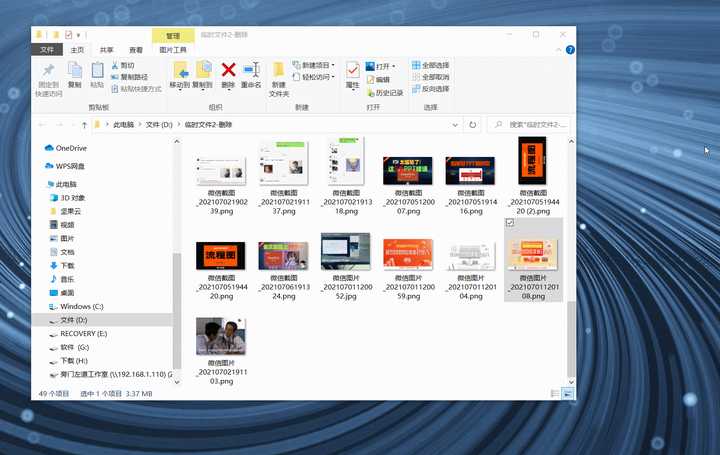Switch to the Home (主页) tab

[x=77, y=50]
